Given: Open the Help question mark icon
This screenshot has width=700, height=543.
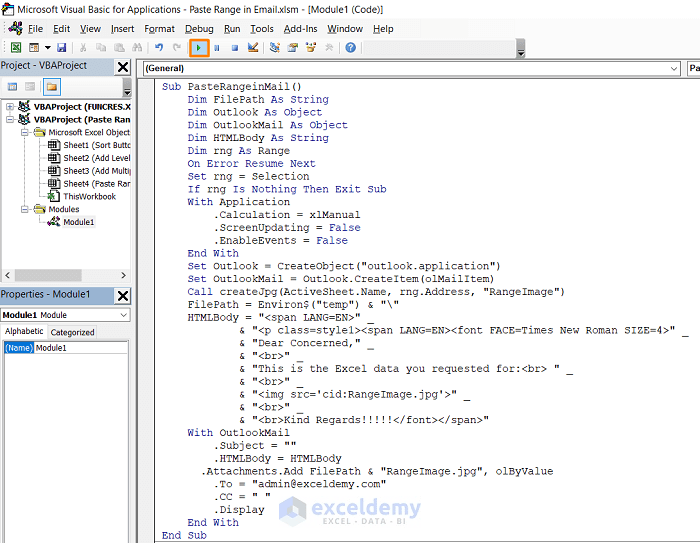Looking at the screenshot, I should click(350, 47).
